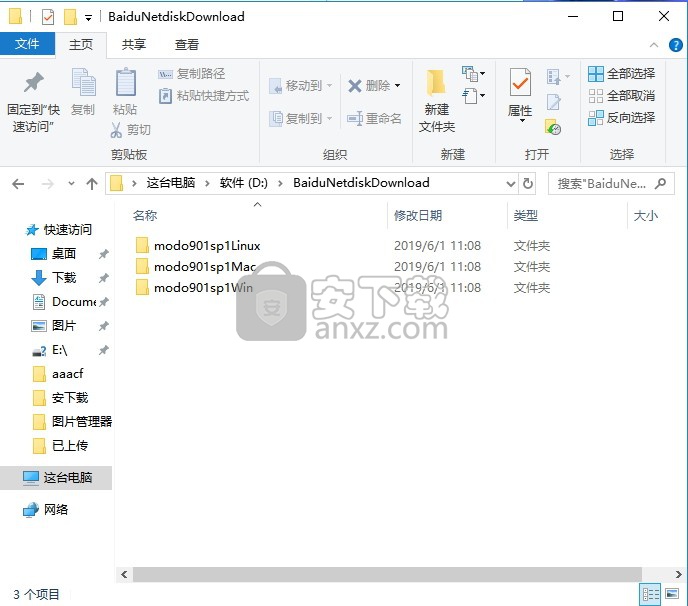Select all (全部选择) items
688x606 pixels.
(622, 74)
